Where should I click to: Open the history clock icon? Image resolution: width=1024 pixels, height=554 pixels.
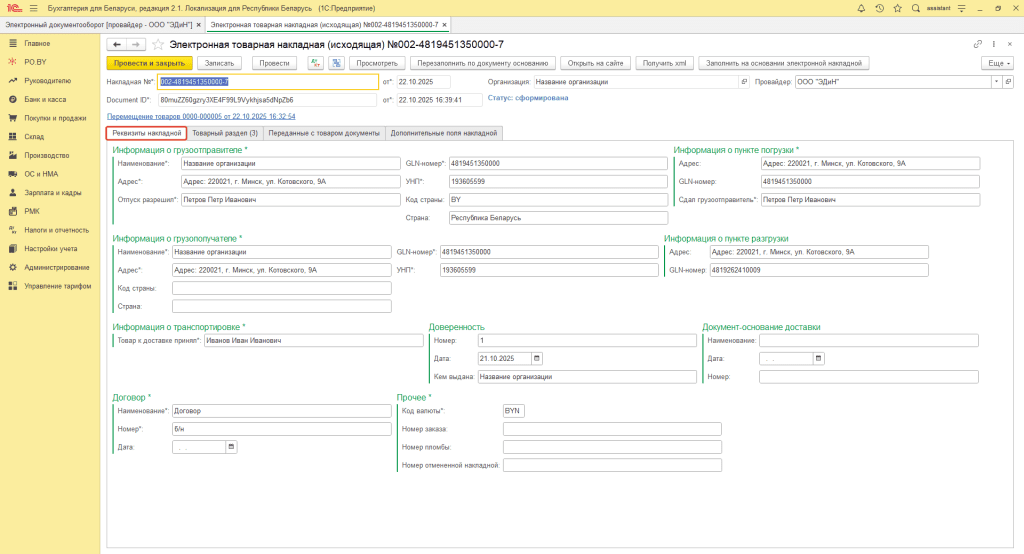pyautogui.click(x=879, y=7)
